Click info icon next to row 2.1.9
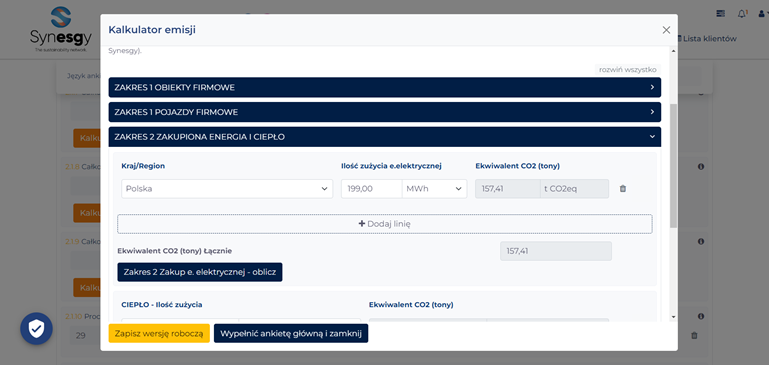The width and height of the screenshot is (769, 365). click(701, 241)
